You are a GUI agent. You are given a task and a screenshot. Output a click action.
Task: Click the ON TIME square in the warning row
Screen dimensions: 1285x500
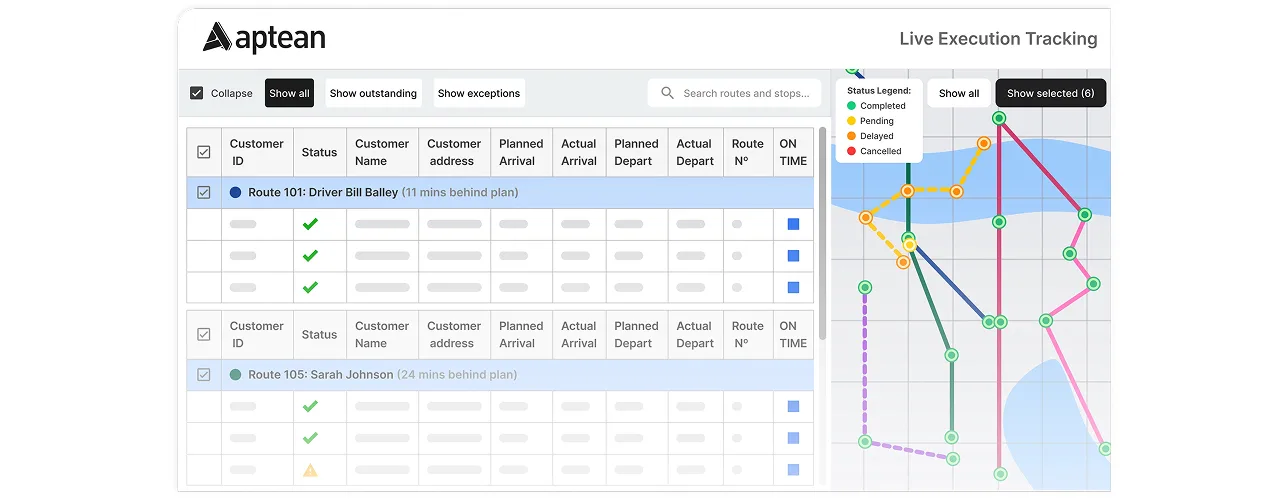coord(793,469)
